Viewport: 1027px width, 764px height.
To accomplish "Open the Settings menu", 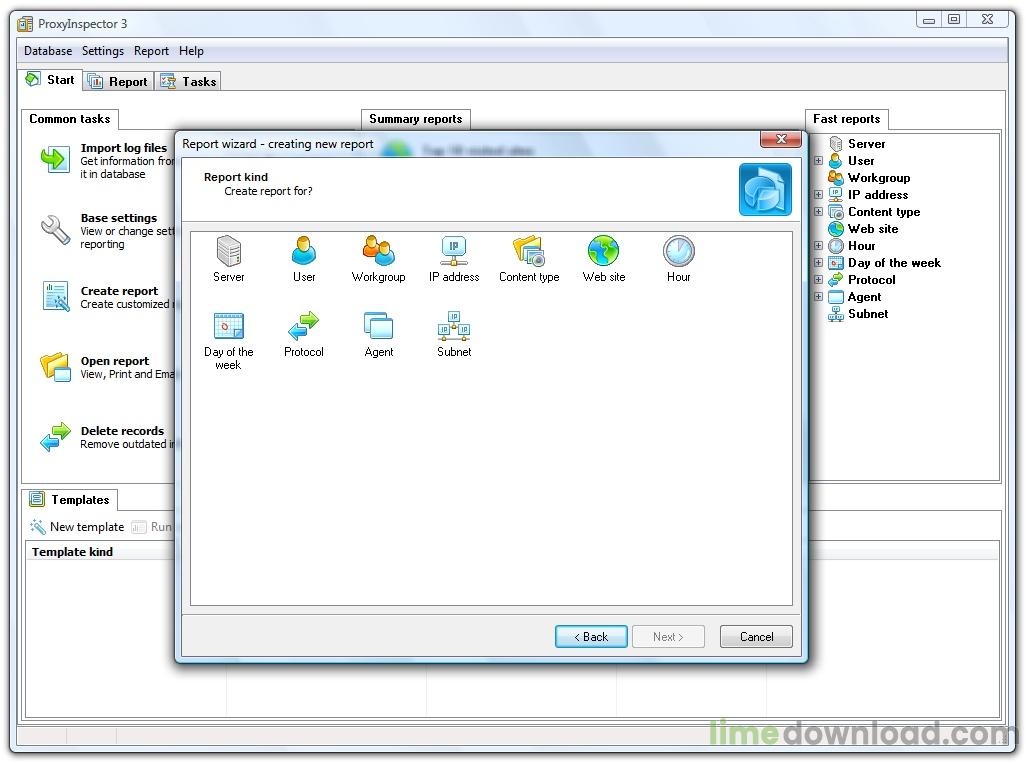I will [x=102, y=50].
